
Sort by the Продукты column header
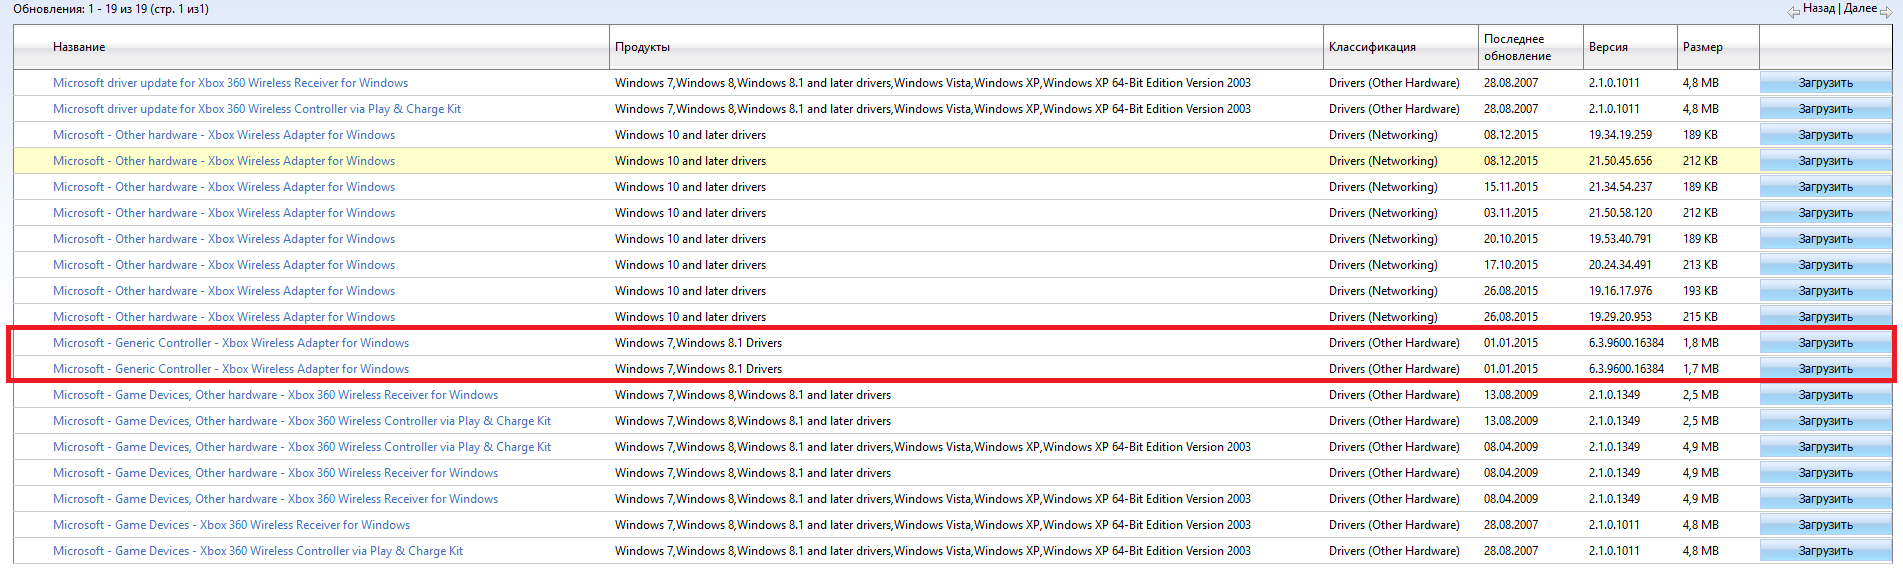pyautogui.click(x=642, y=47)
